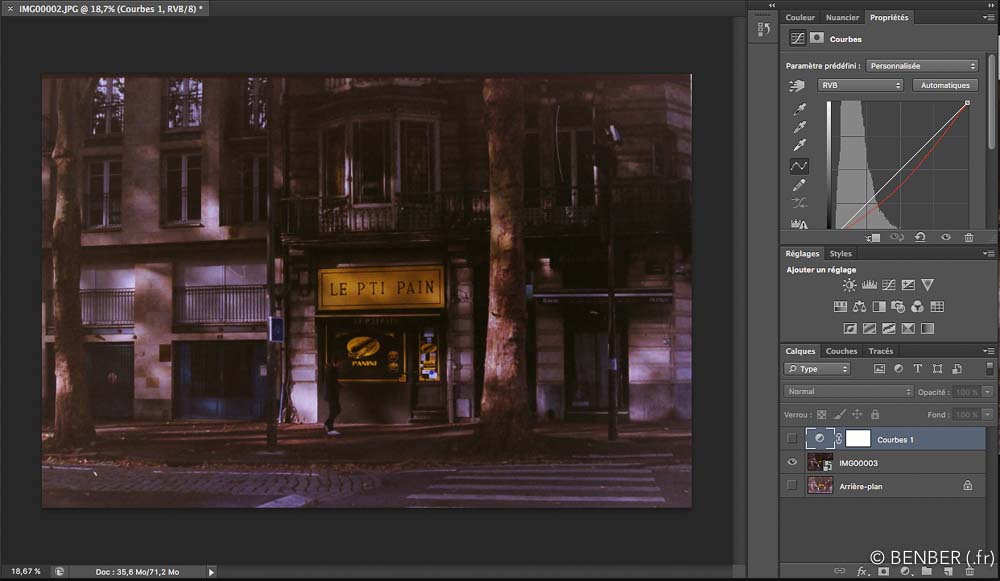Show the Arrière-plan layer
This screenshot has width=1000, height=581.
(x=792, y=486)
